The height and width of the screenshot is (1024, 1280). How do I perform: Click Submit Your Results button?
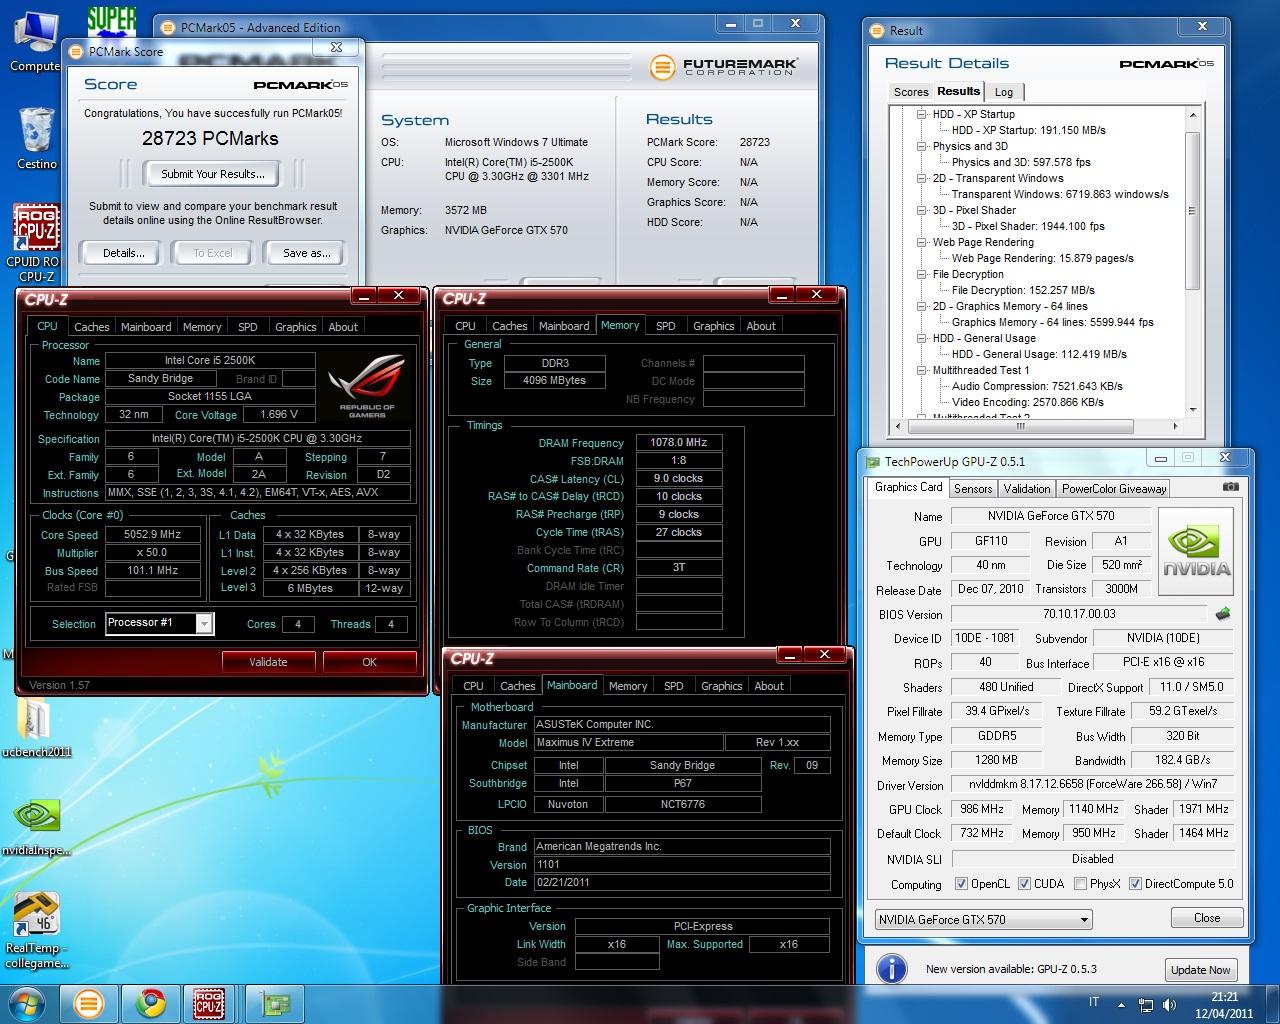[213, 174]
